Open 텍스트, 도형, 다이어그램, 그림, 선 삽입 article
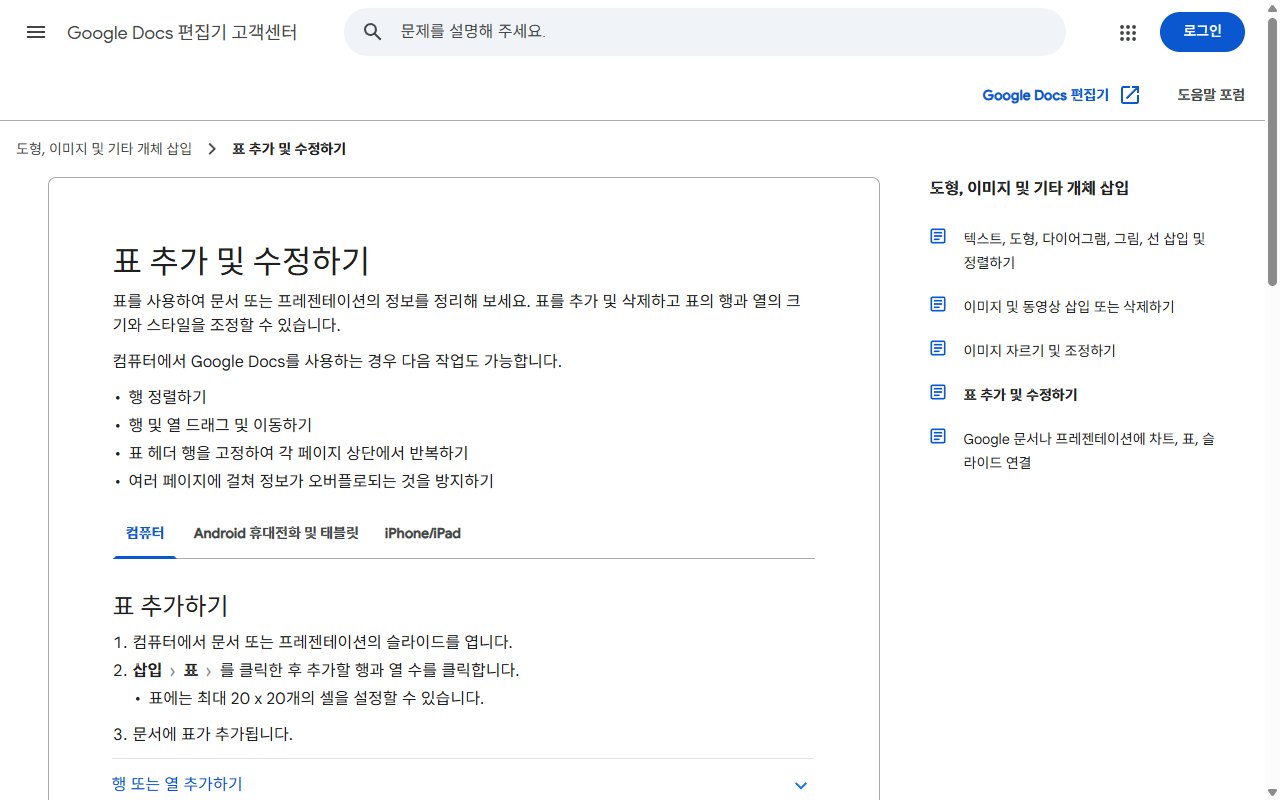The width and height of the screenshot is (1280, 800). [1085, 250]
